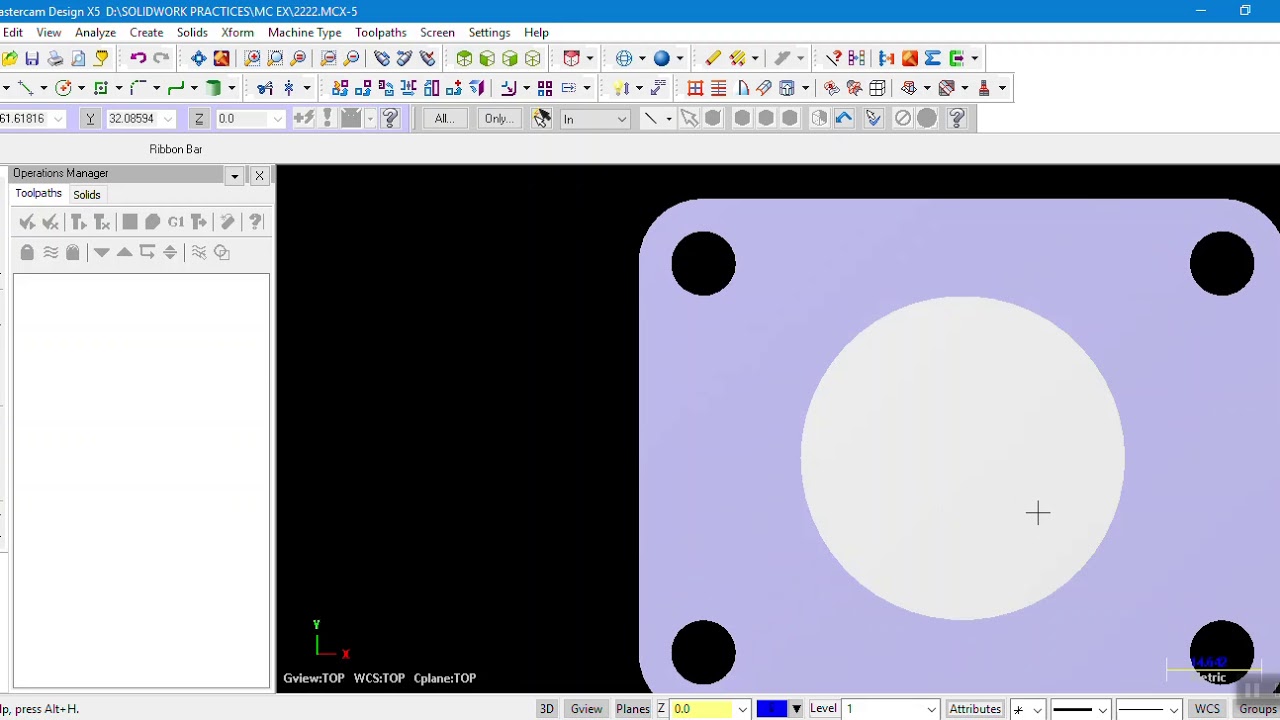Click the ribbon bar help question icon

click(390, 119)
